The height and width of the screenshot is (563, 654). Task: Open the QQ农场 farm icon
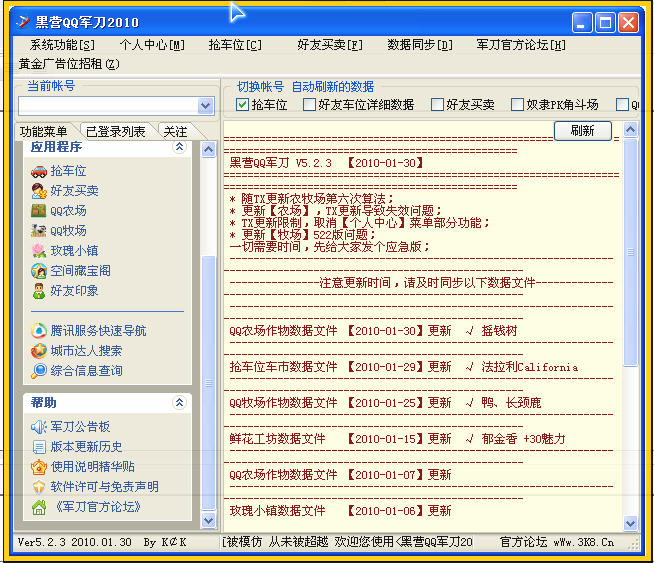coord(39,211)
